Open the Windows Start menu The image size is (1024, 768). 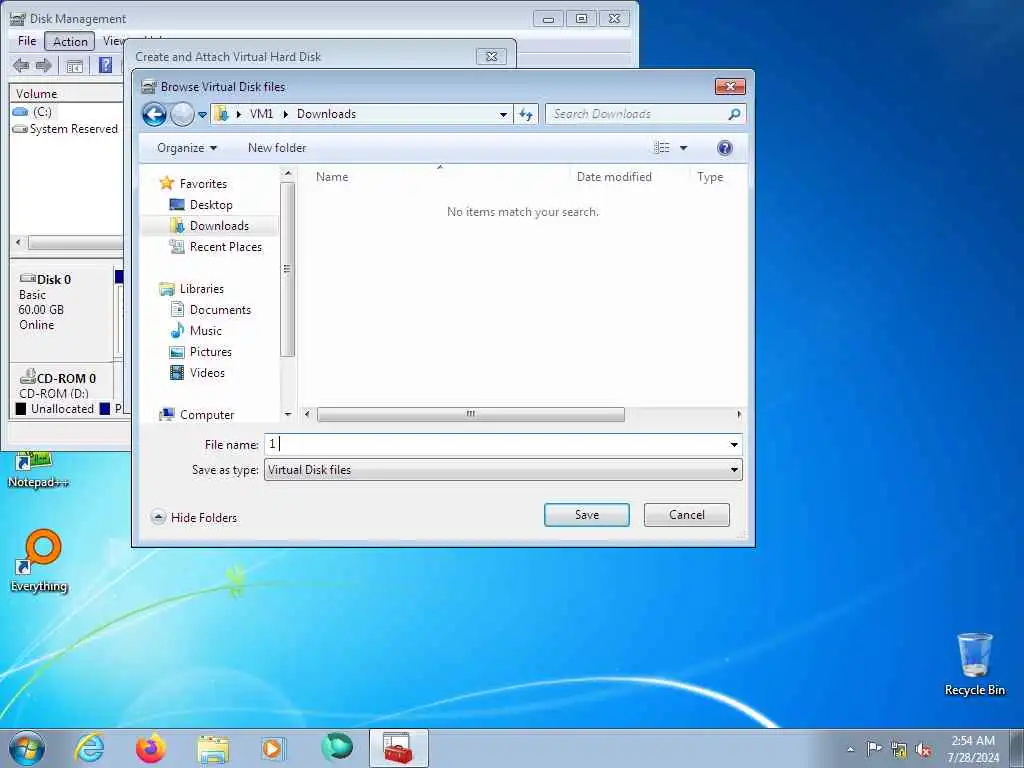click(x=27, y=748)
